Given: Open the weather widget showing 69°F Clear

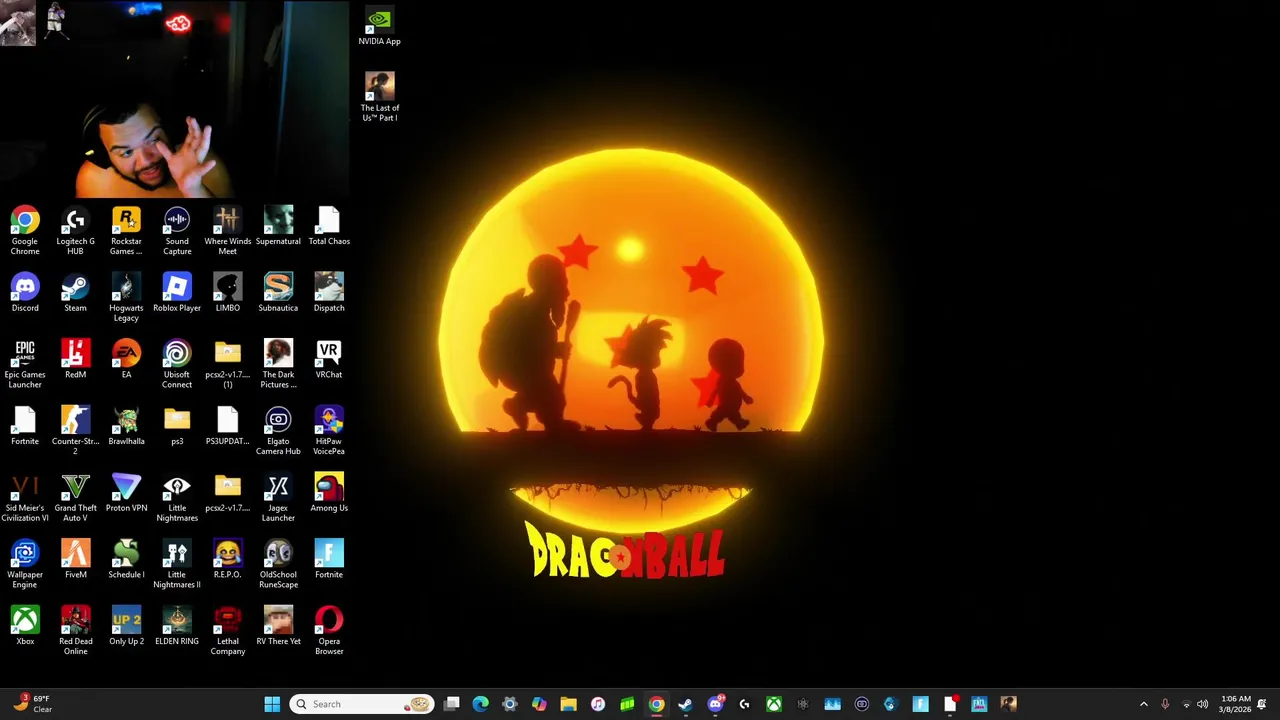Looking at the screenshot, I should tap(32, 704).
